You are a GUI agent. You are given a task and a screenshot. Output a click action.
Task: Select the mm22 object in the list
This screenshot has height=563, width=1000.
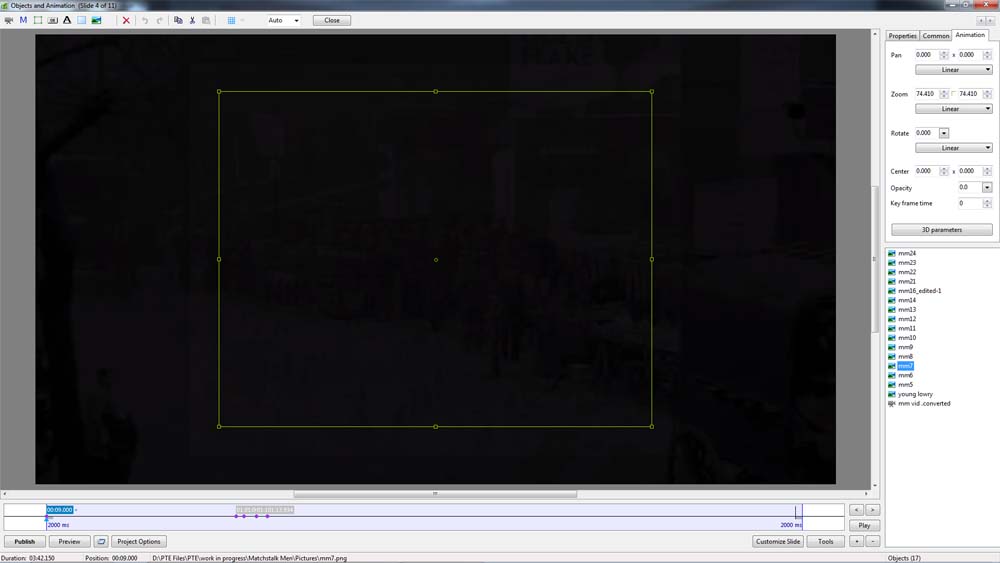[907, 272]
